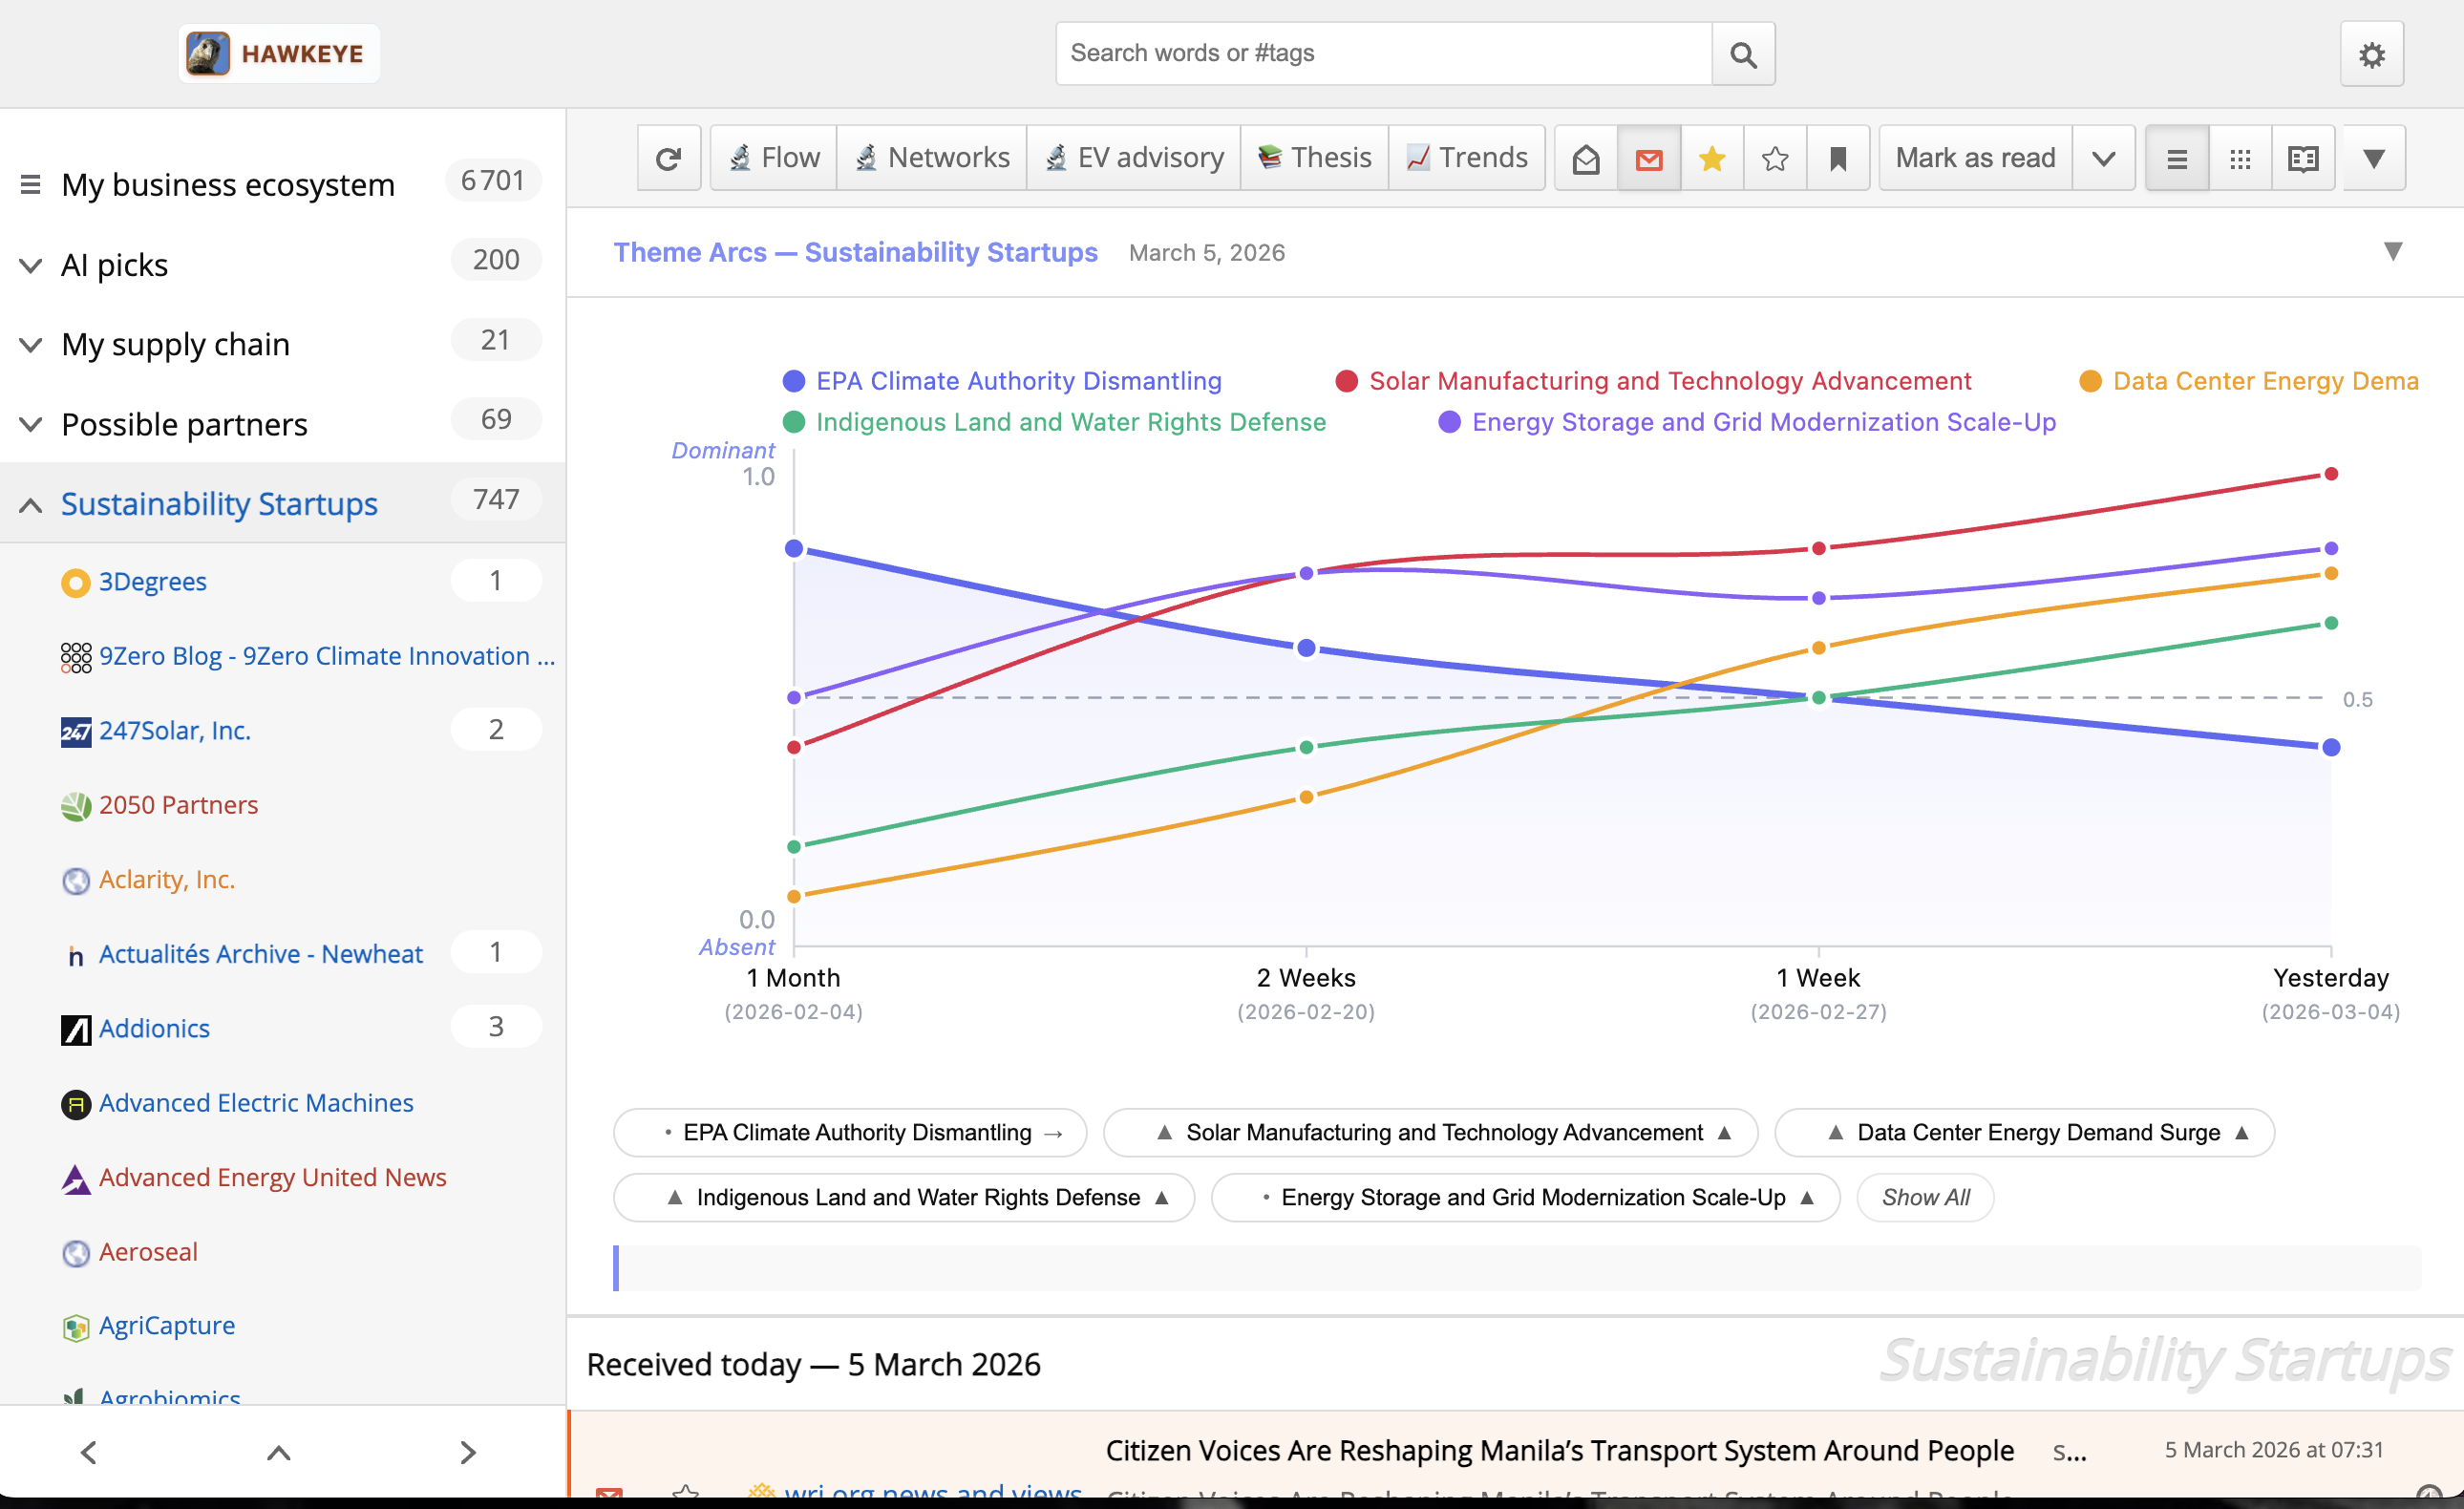The image size is (2464, 1509).
Task: Click Advanced Electric Machines icon
Action: coord(76,1104)
